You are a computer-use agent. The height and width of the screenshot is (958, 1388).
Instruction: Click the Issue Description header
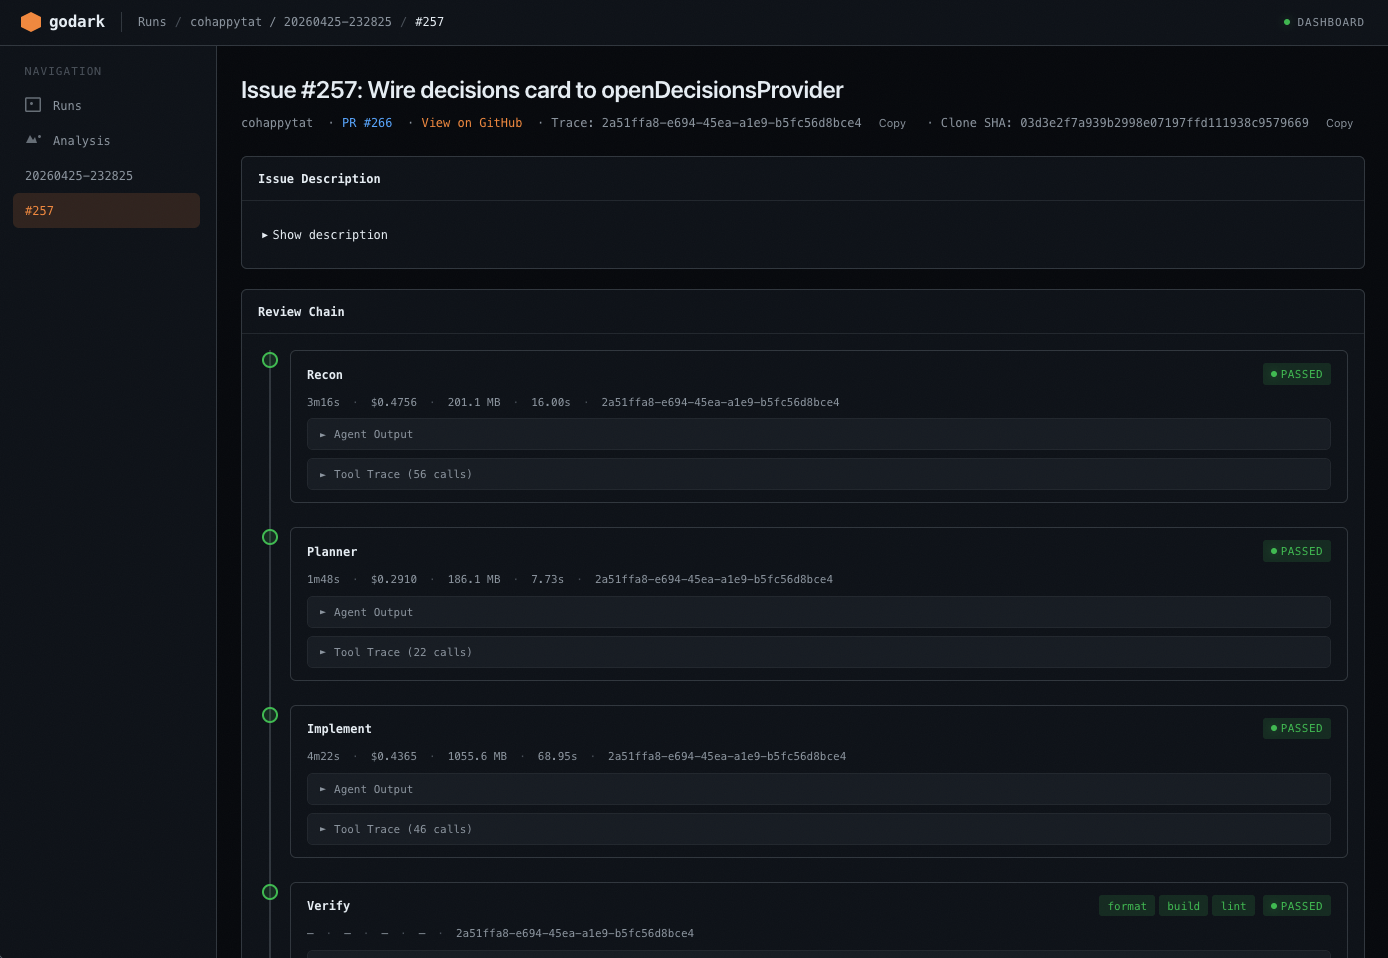(319, 179)
